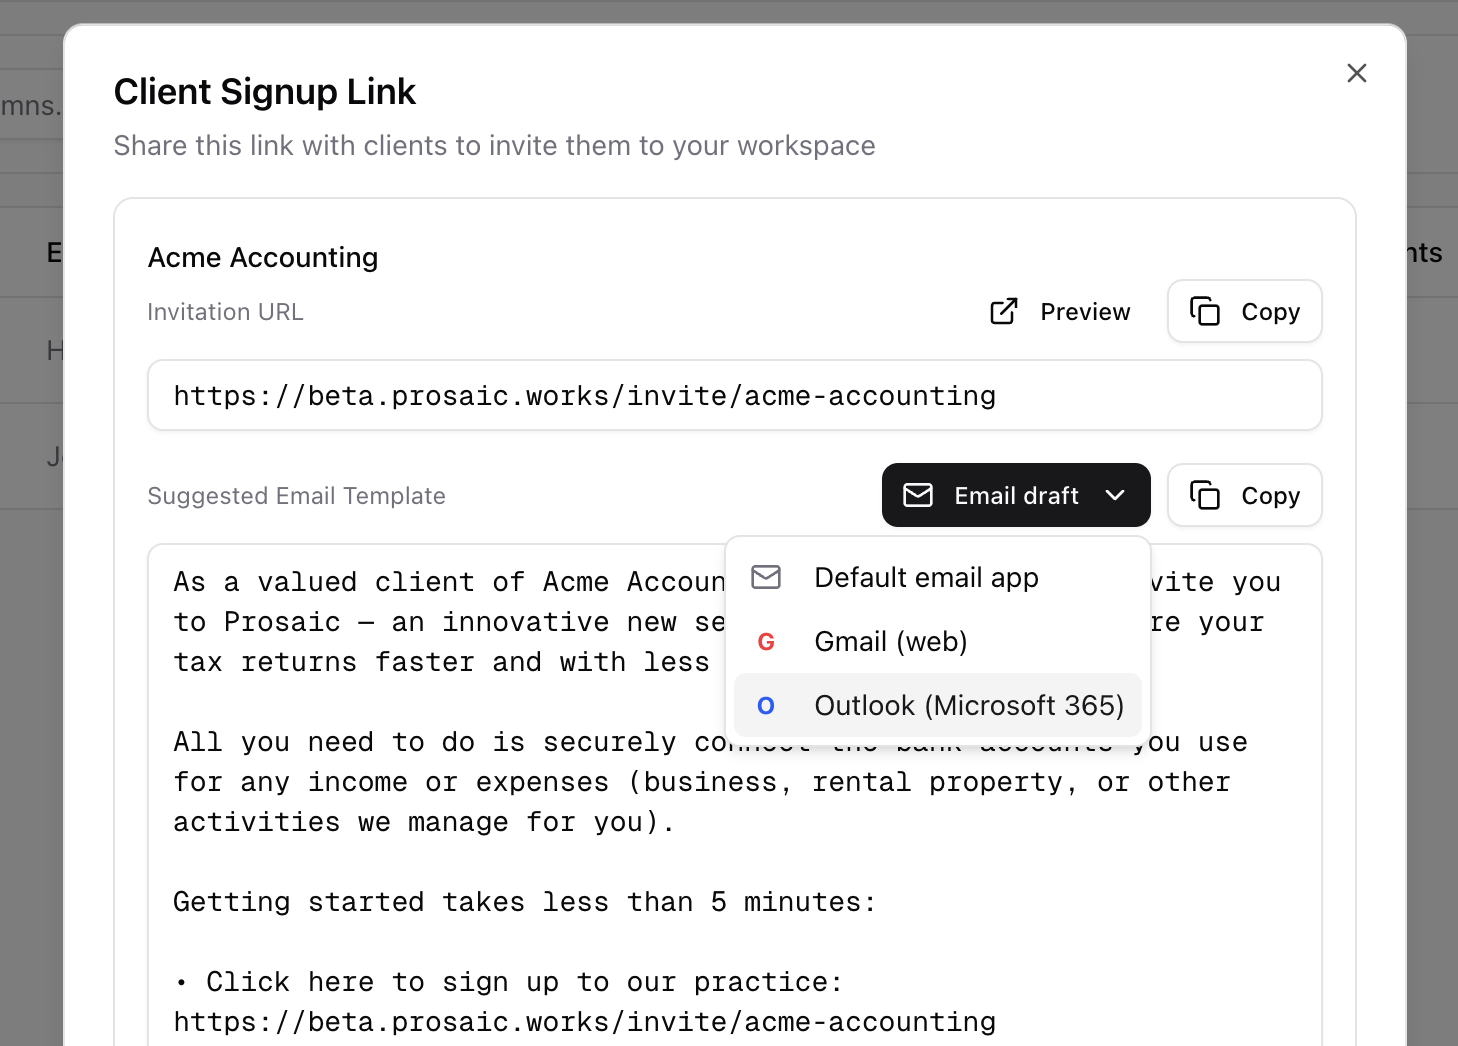
Task: Open the external-link Preview icon
Action: (x=1004, y=312)
